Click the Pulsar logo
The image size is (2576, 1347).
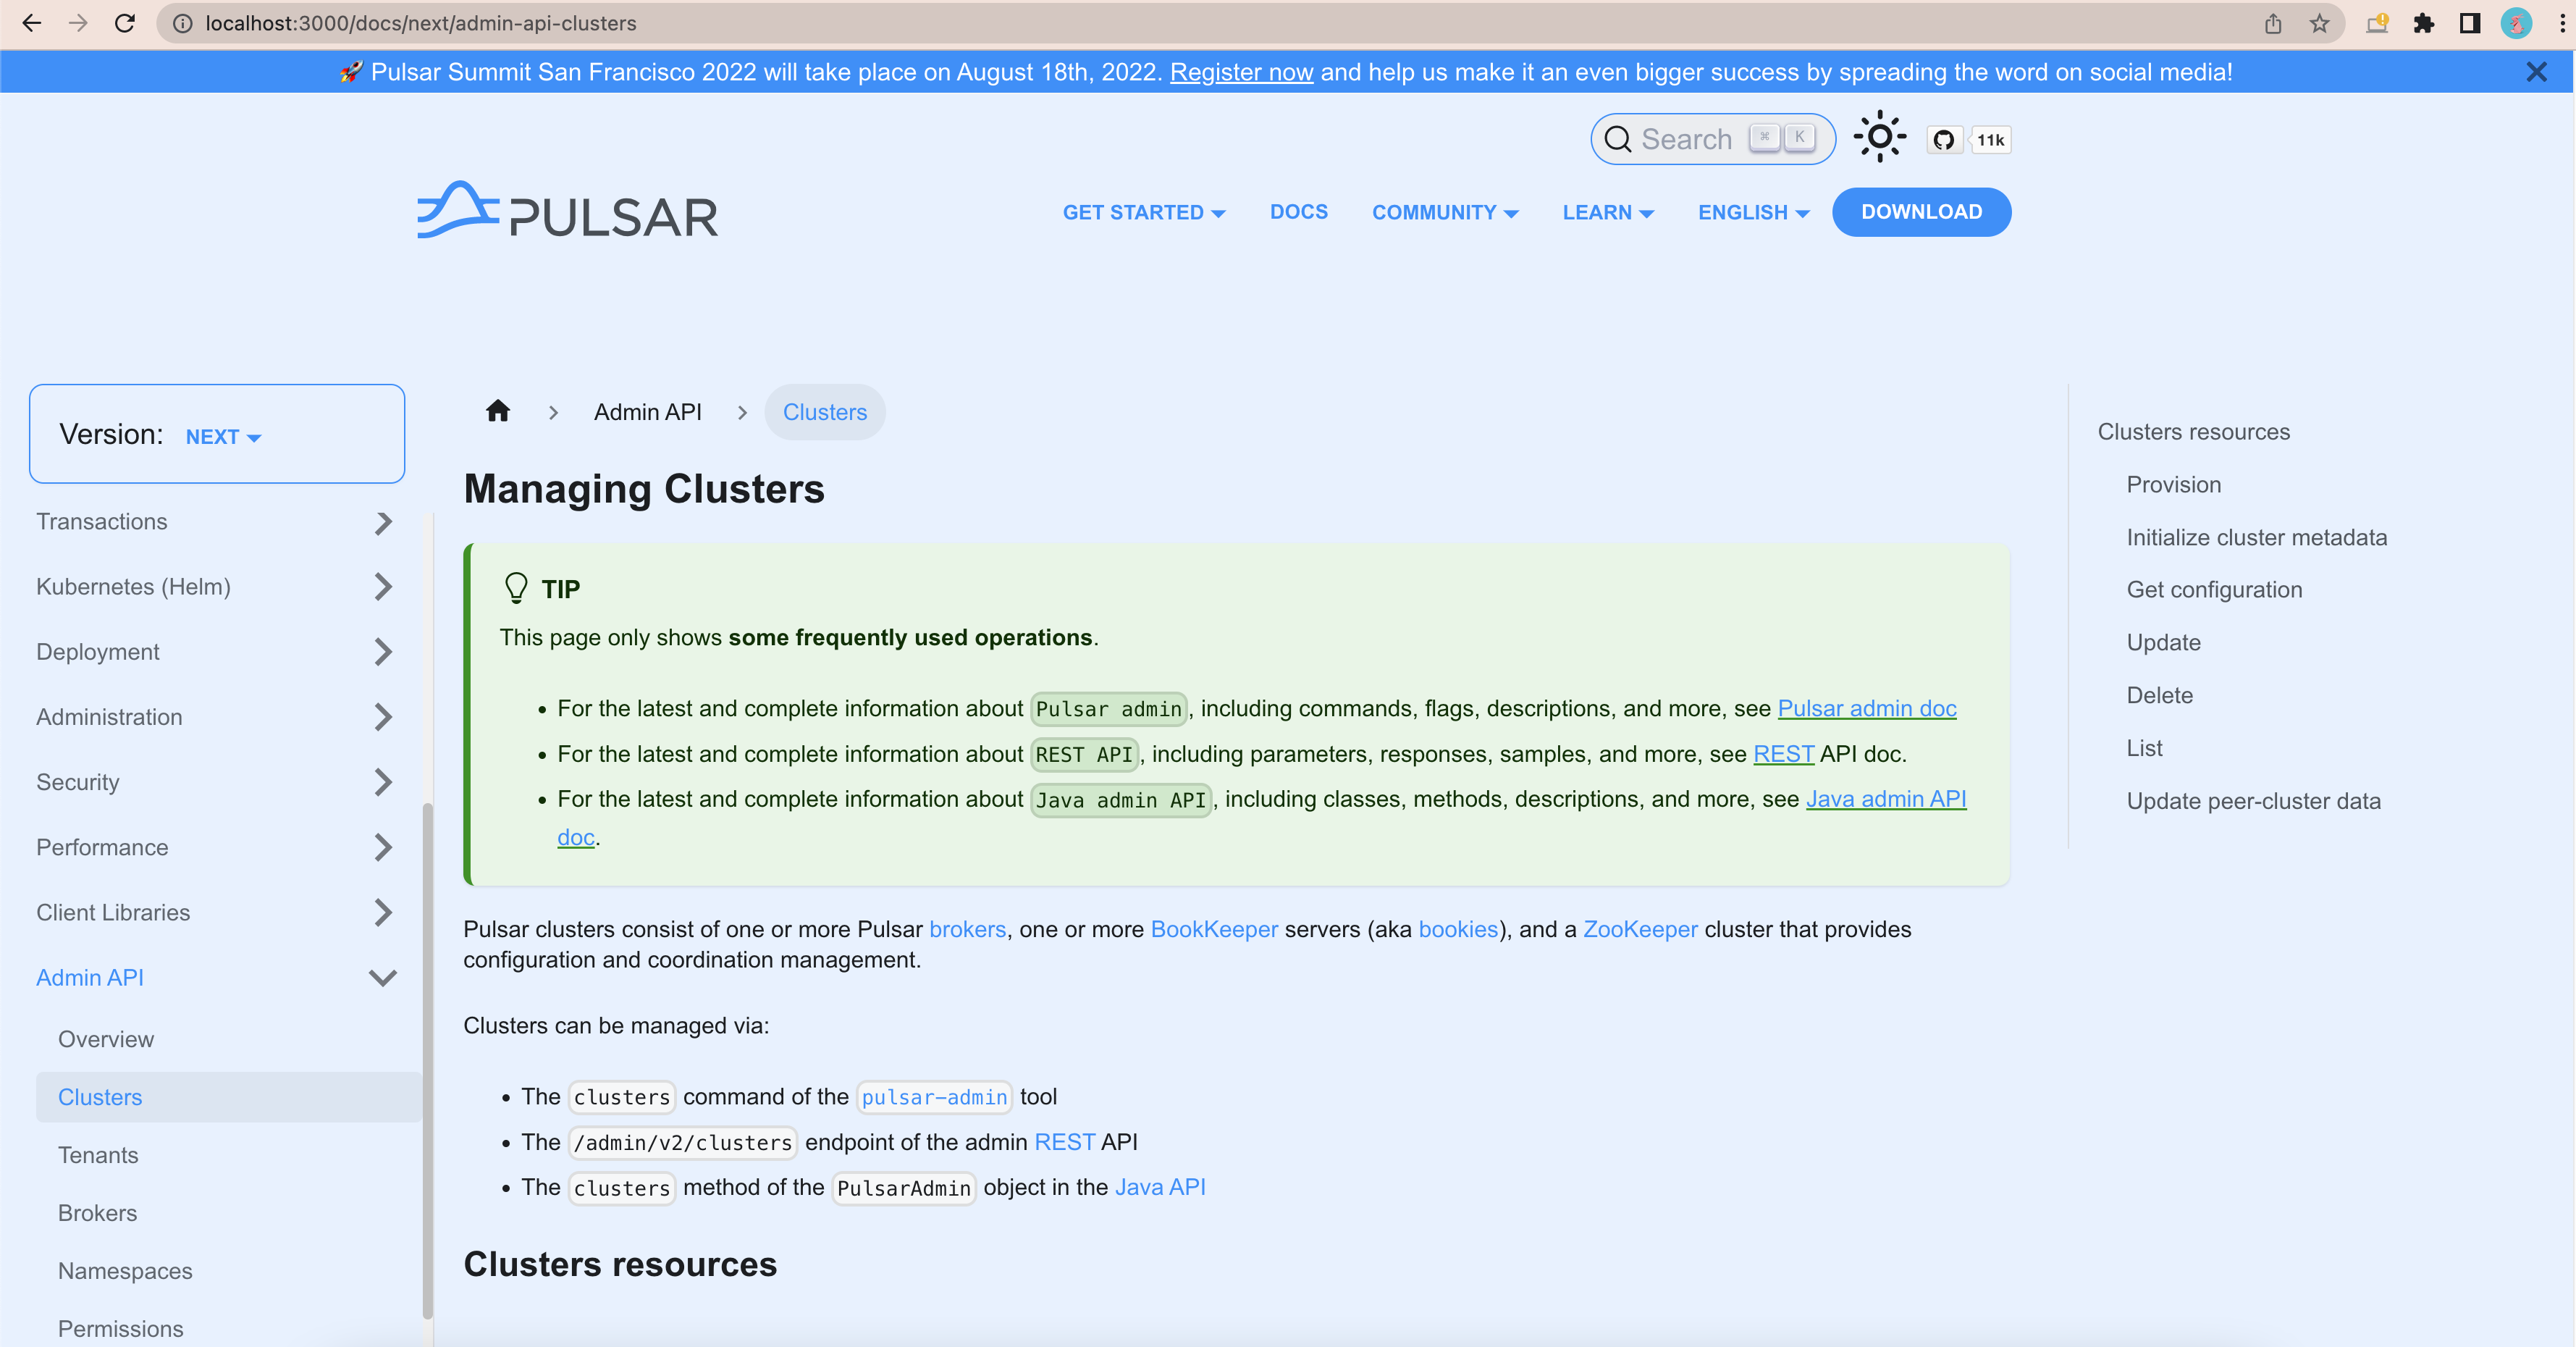tap(567, 210)
